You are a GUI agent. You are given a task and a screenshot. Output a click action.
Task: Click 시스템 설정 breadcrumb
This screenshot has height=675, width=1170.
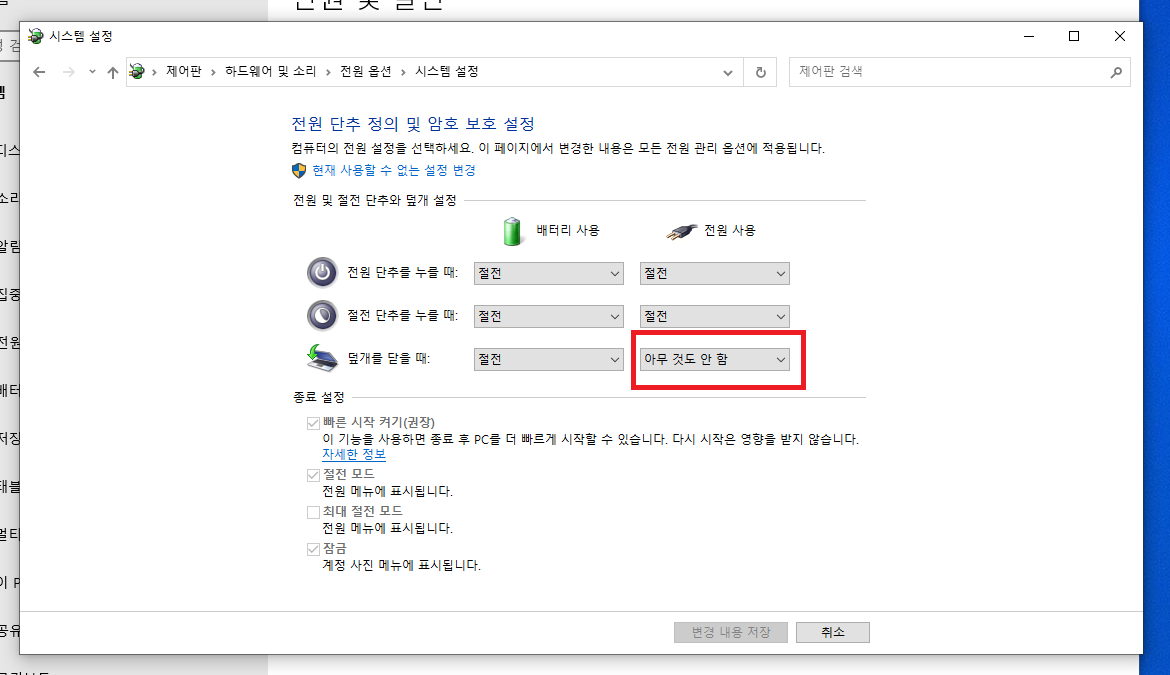click(446, 72)
